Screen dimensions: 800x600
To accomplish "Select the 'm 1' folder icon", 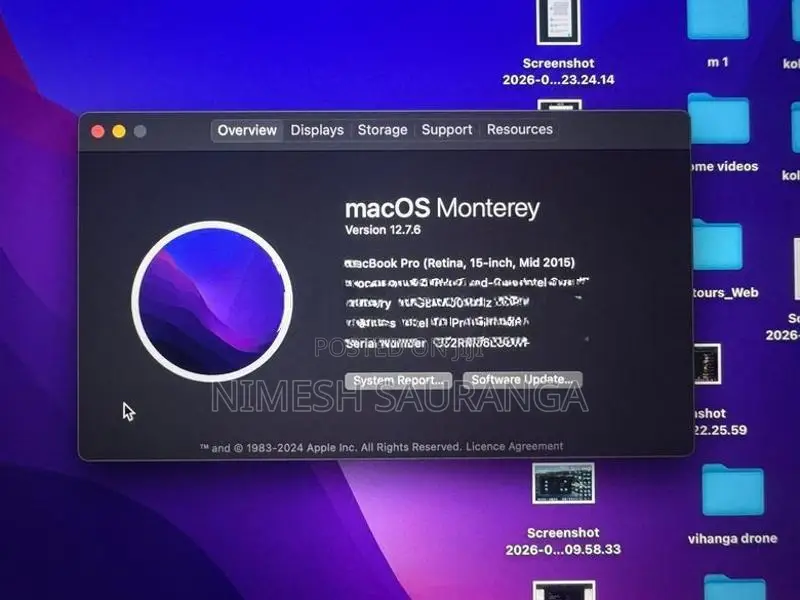I will [717, 19].
